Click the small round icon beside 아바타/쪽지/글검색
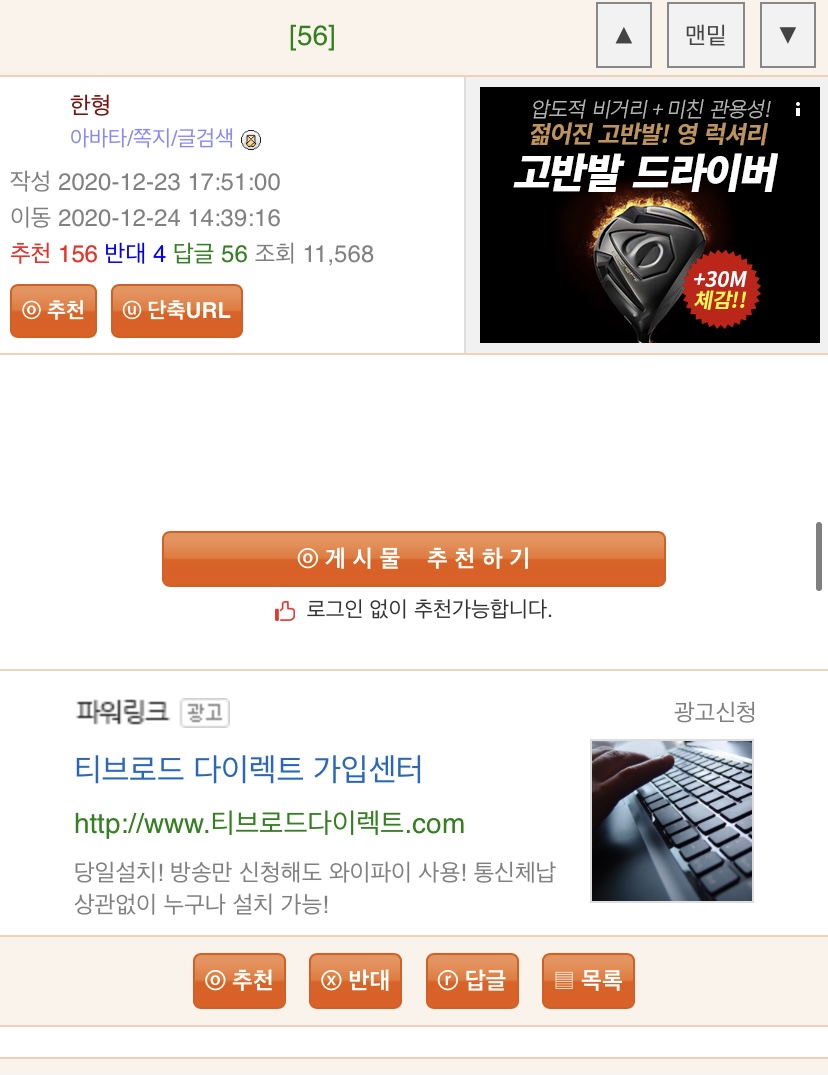Screen dimensions: 828x1075 (251, 140)
